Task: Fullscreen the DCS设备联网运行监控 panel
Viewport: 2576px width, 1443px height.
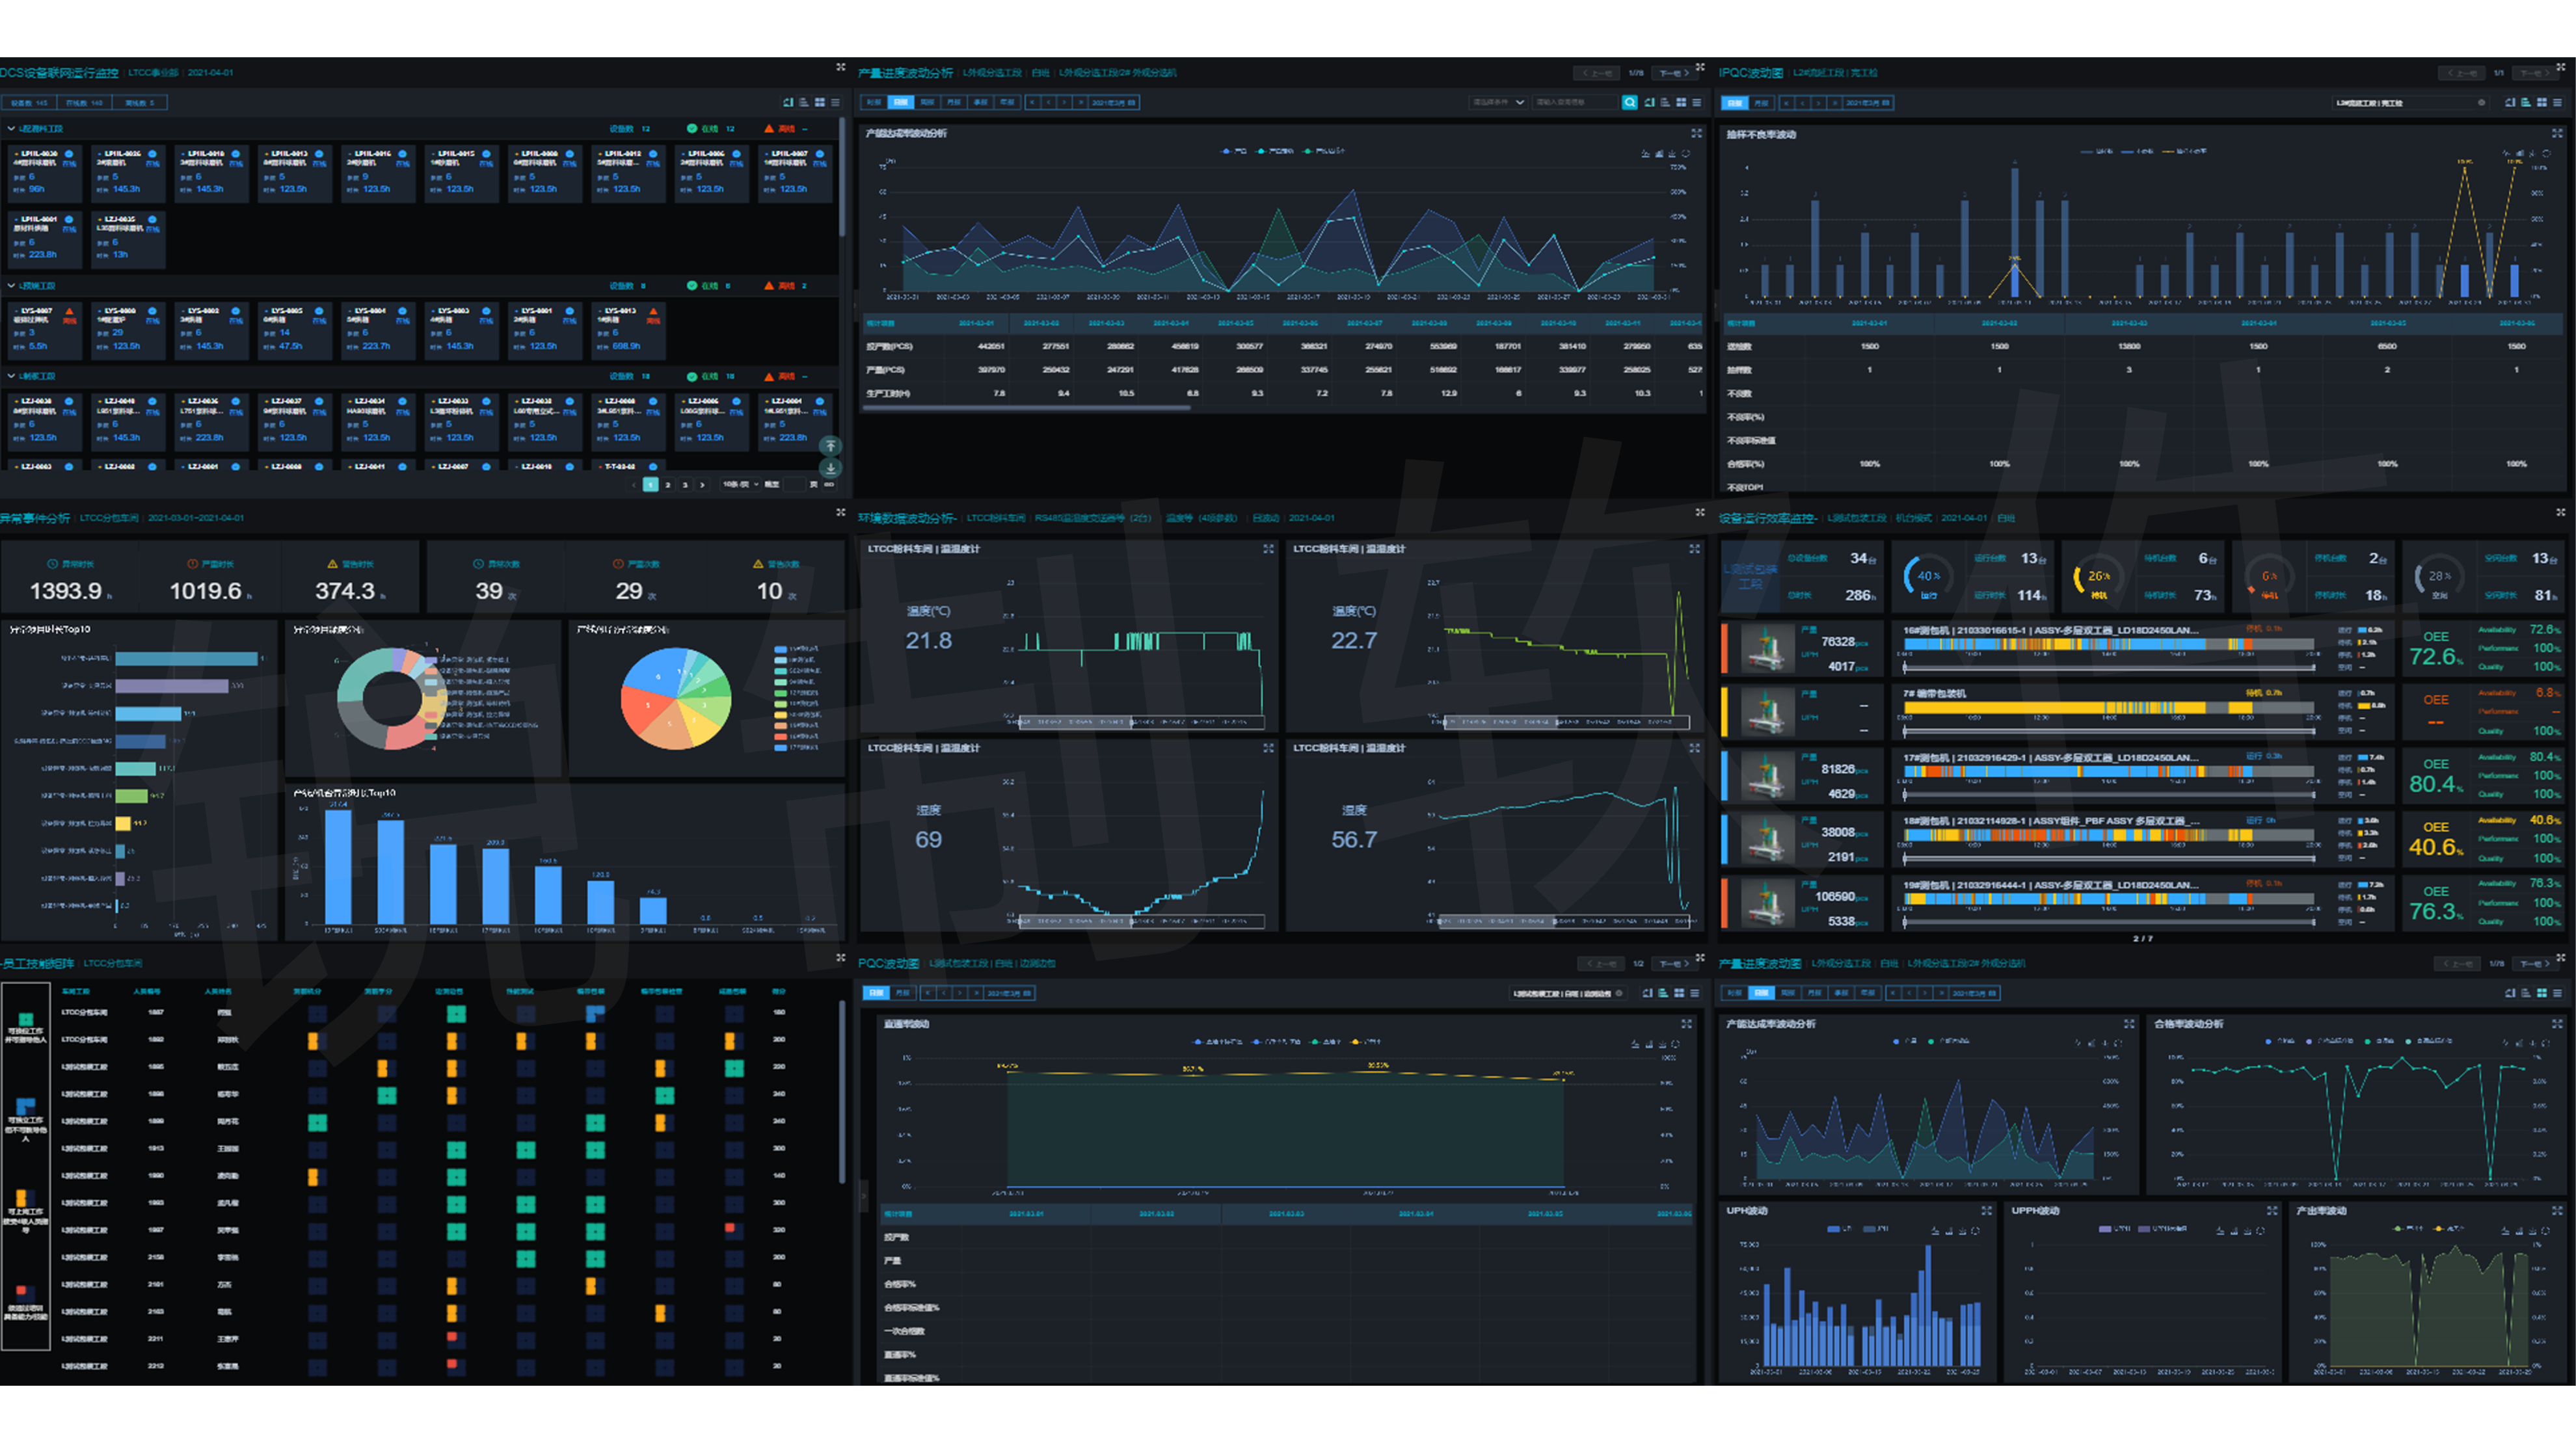Action: 840,67
